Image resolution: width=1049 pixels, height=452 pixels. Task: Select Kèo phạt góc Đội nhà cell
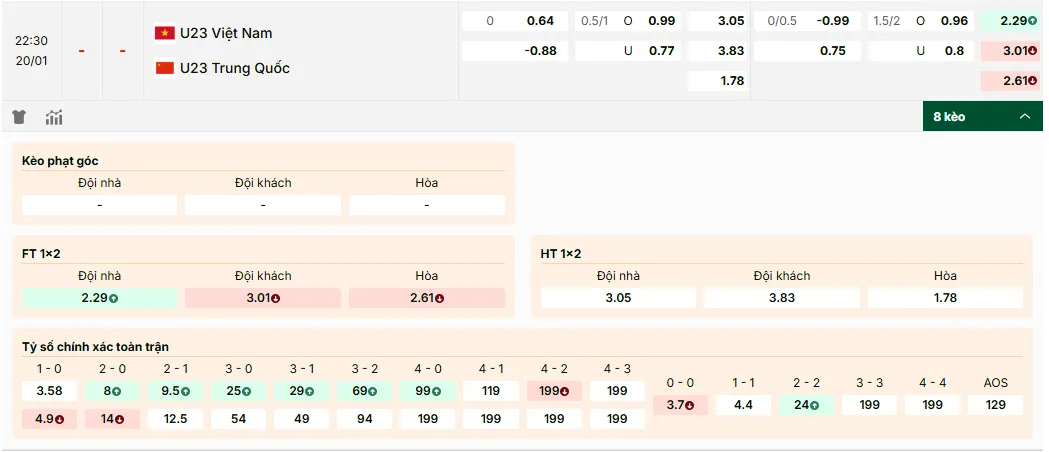click(x=99, y=205)
